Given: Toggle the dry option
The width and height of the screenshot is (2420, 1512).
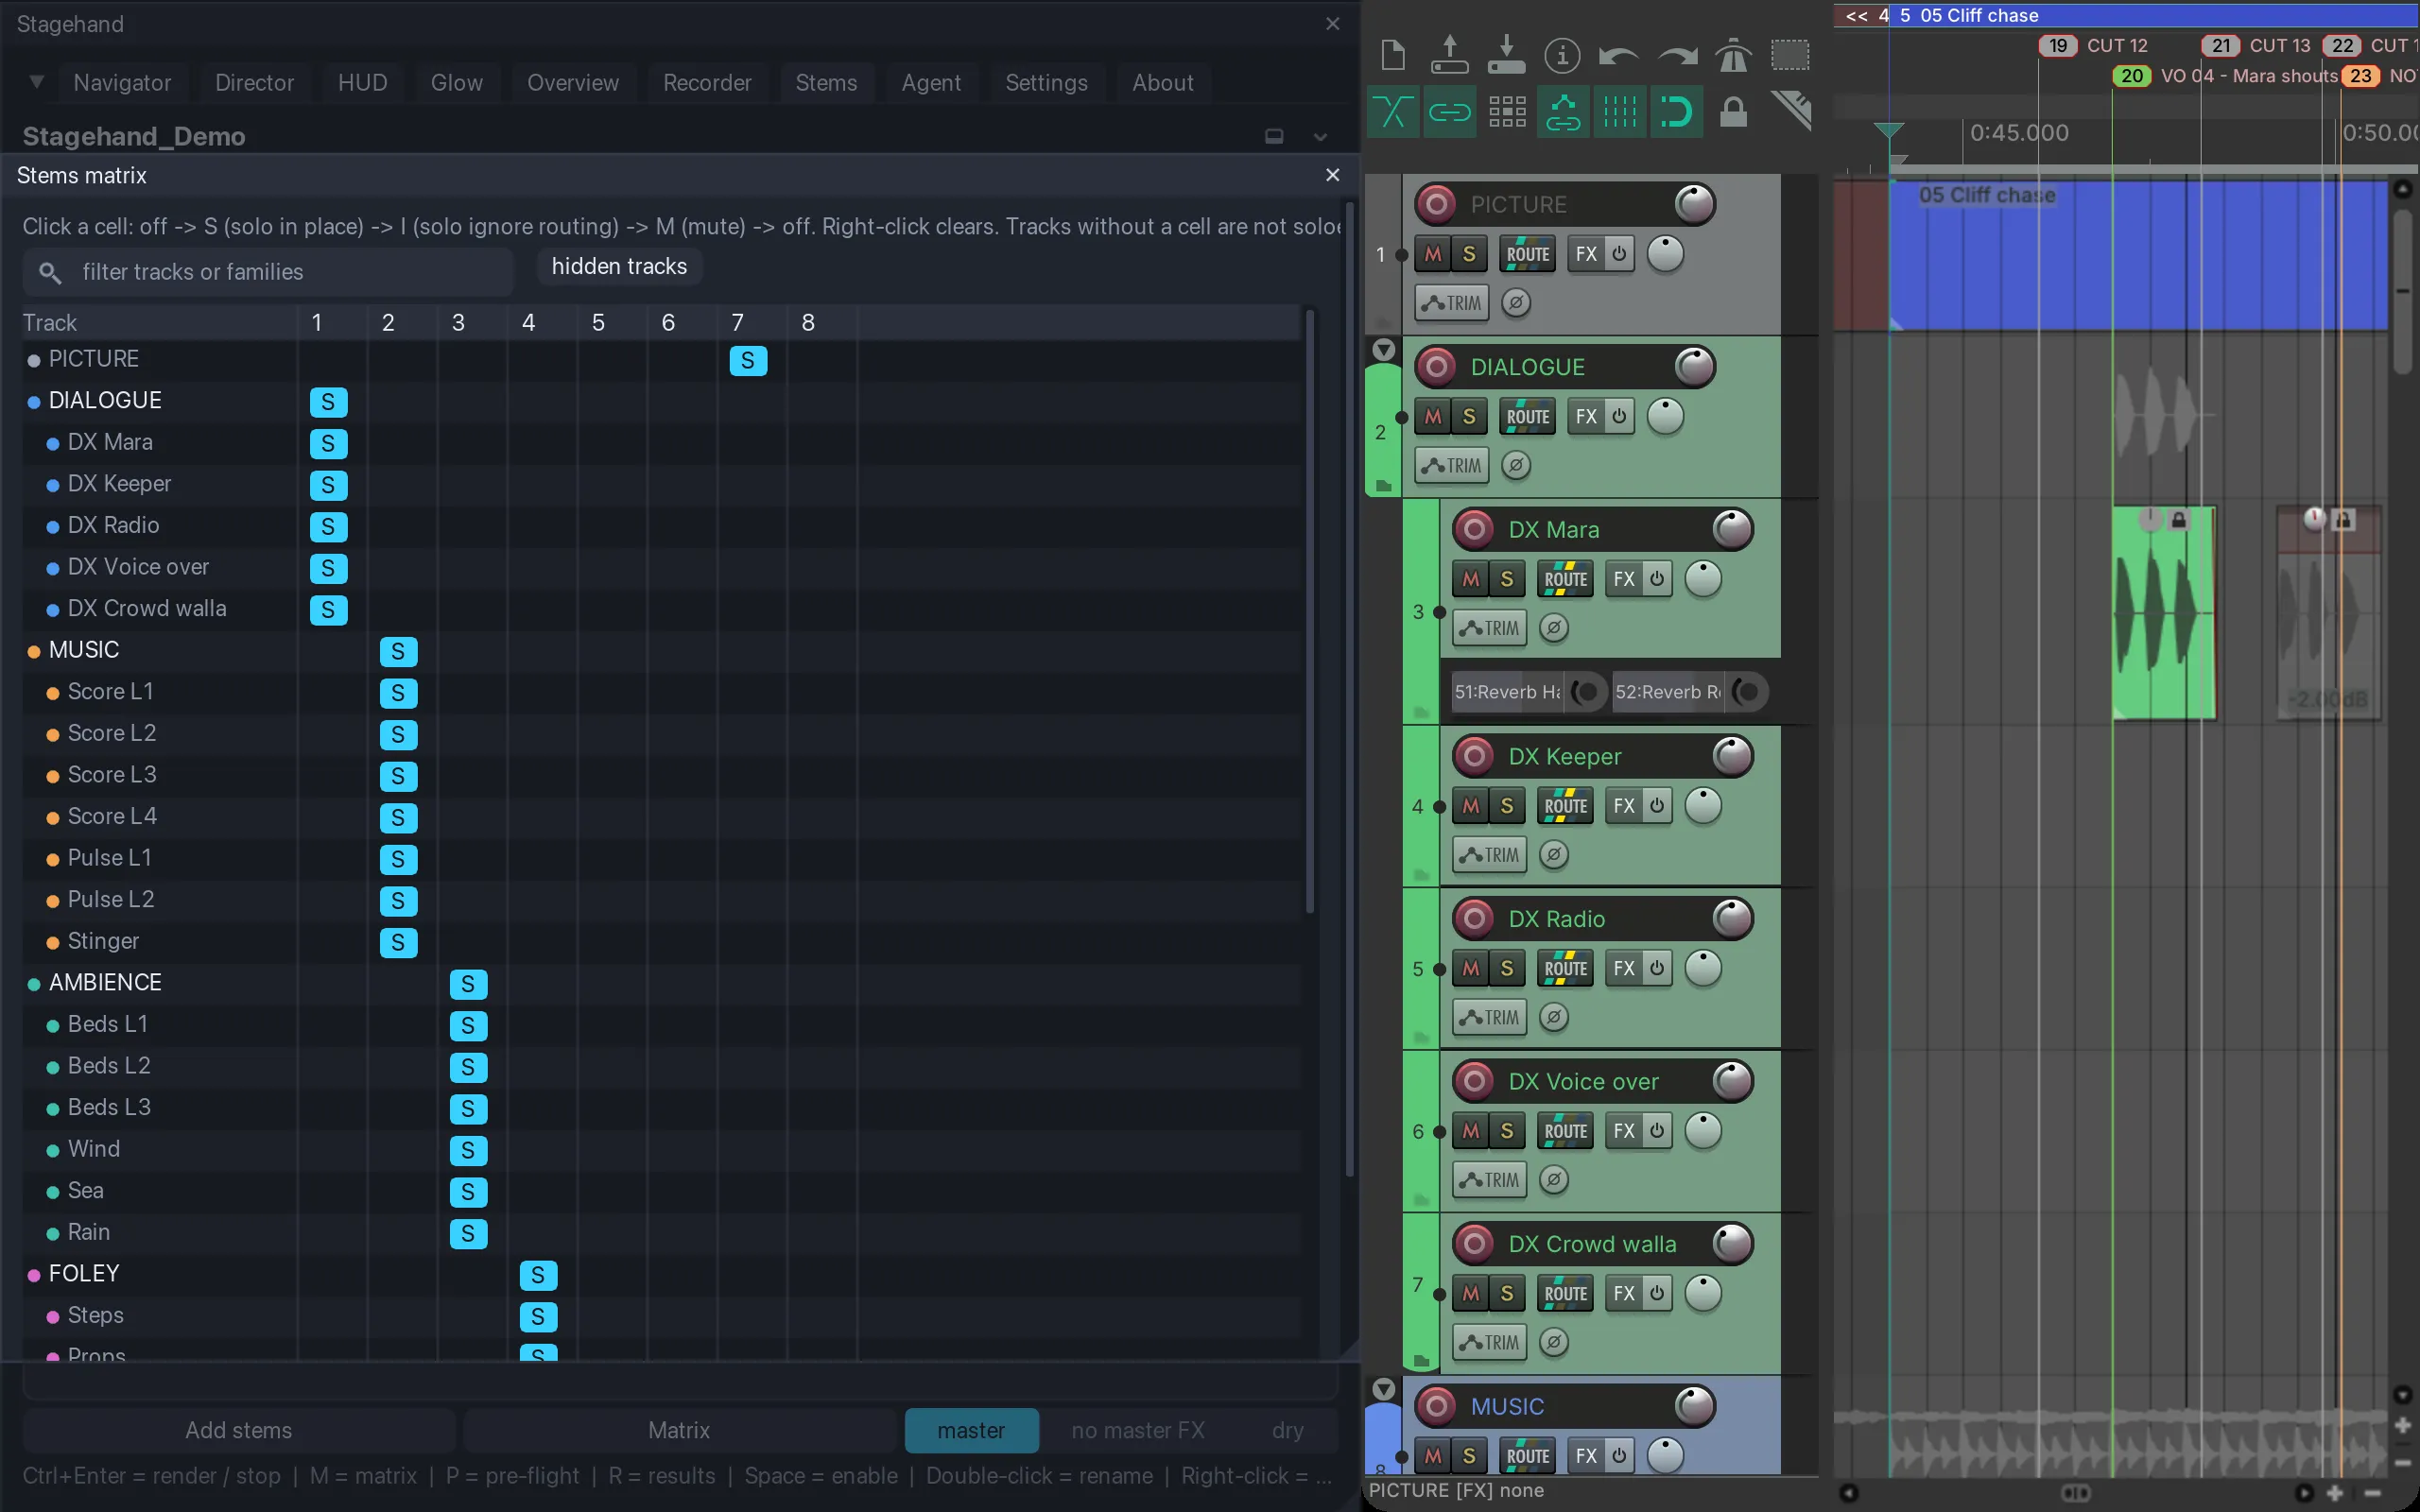Looking at the screenshot, I should pos(1287,1430).
